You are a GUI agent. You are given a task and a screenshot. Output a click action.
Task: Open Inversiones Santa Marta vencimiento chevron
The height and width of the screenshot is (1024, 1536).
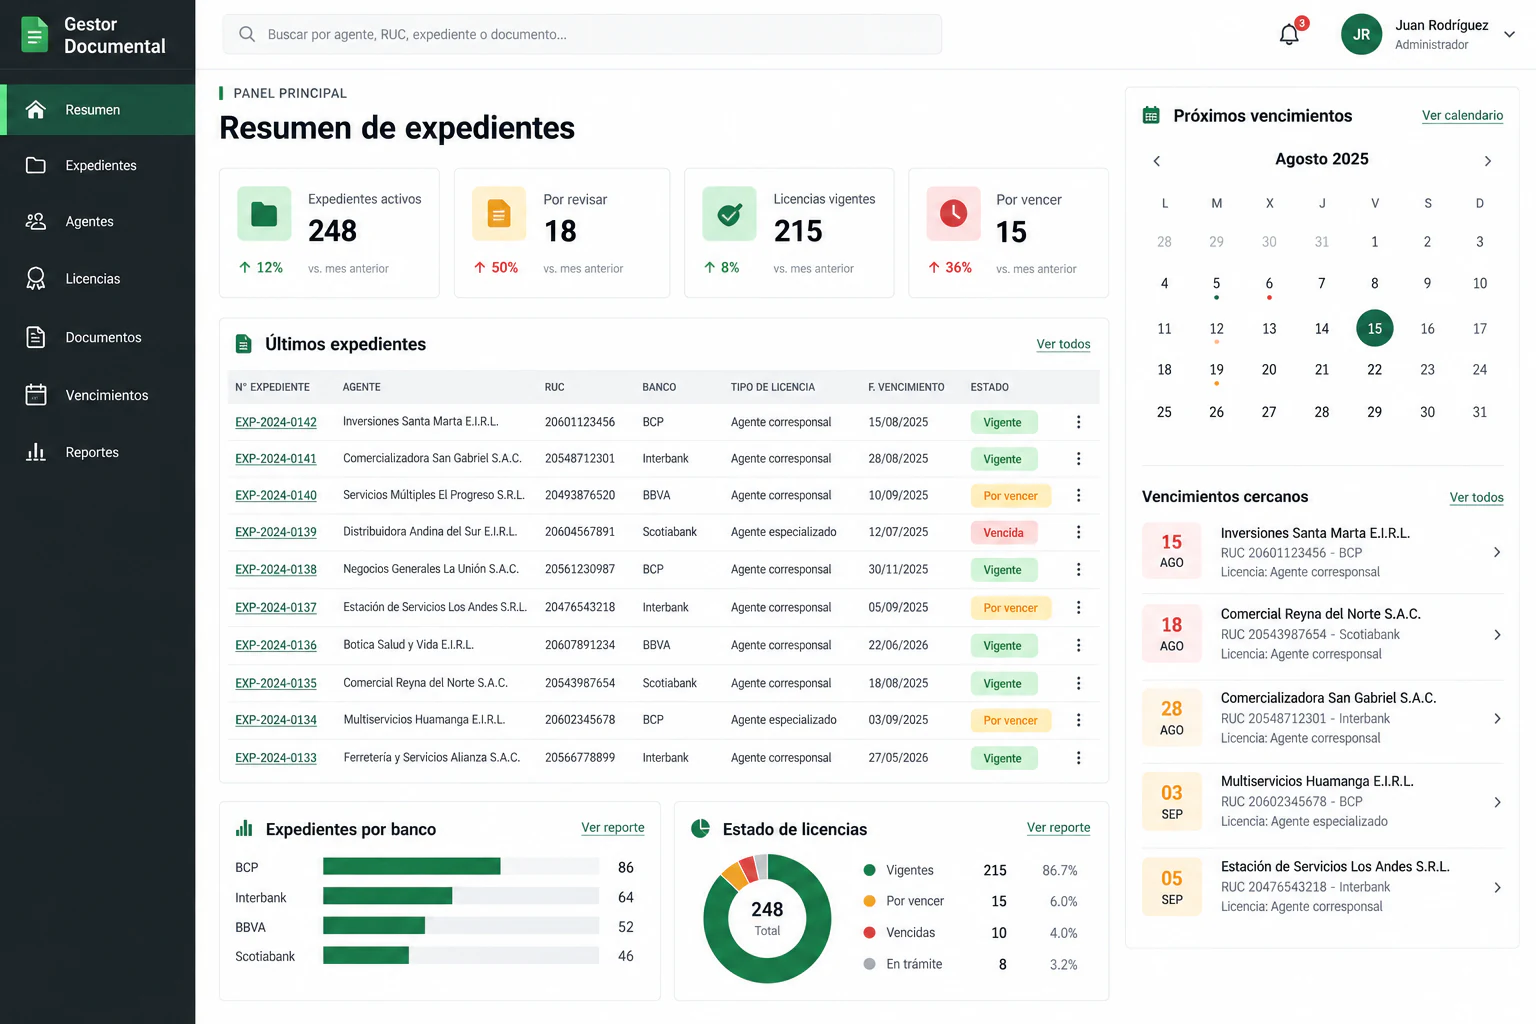click(x=1497, y=552)
